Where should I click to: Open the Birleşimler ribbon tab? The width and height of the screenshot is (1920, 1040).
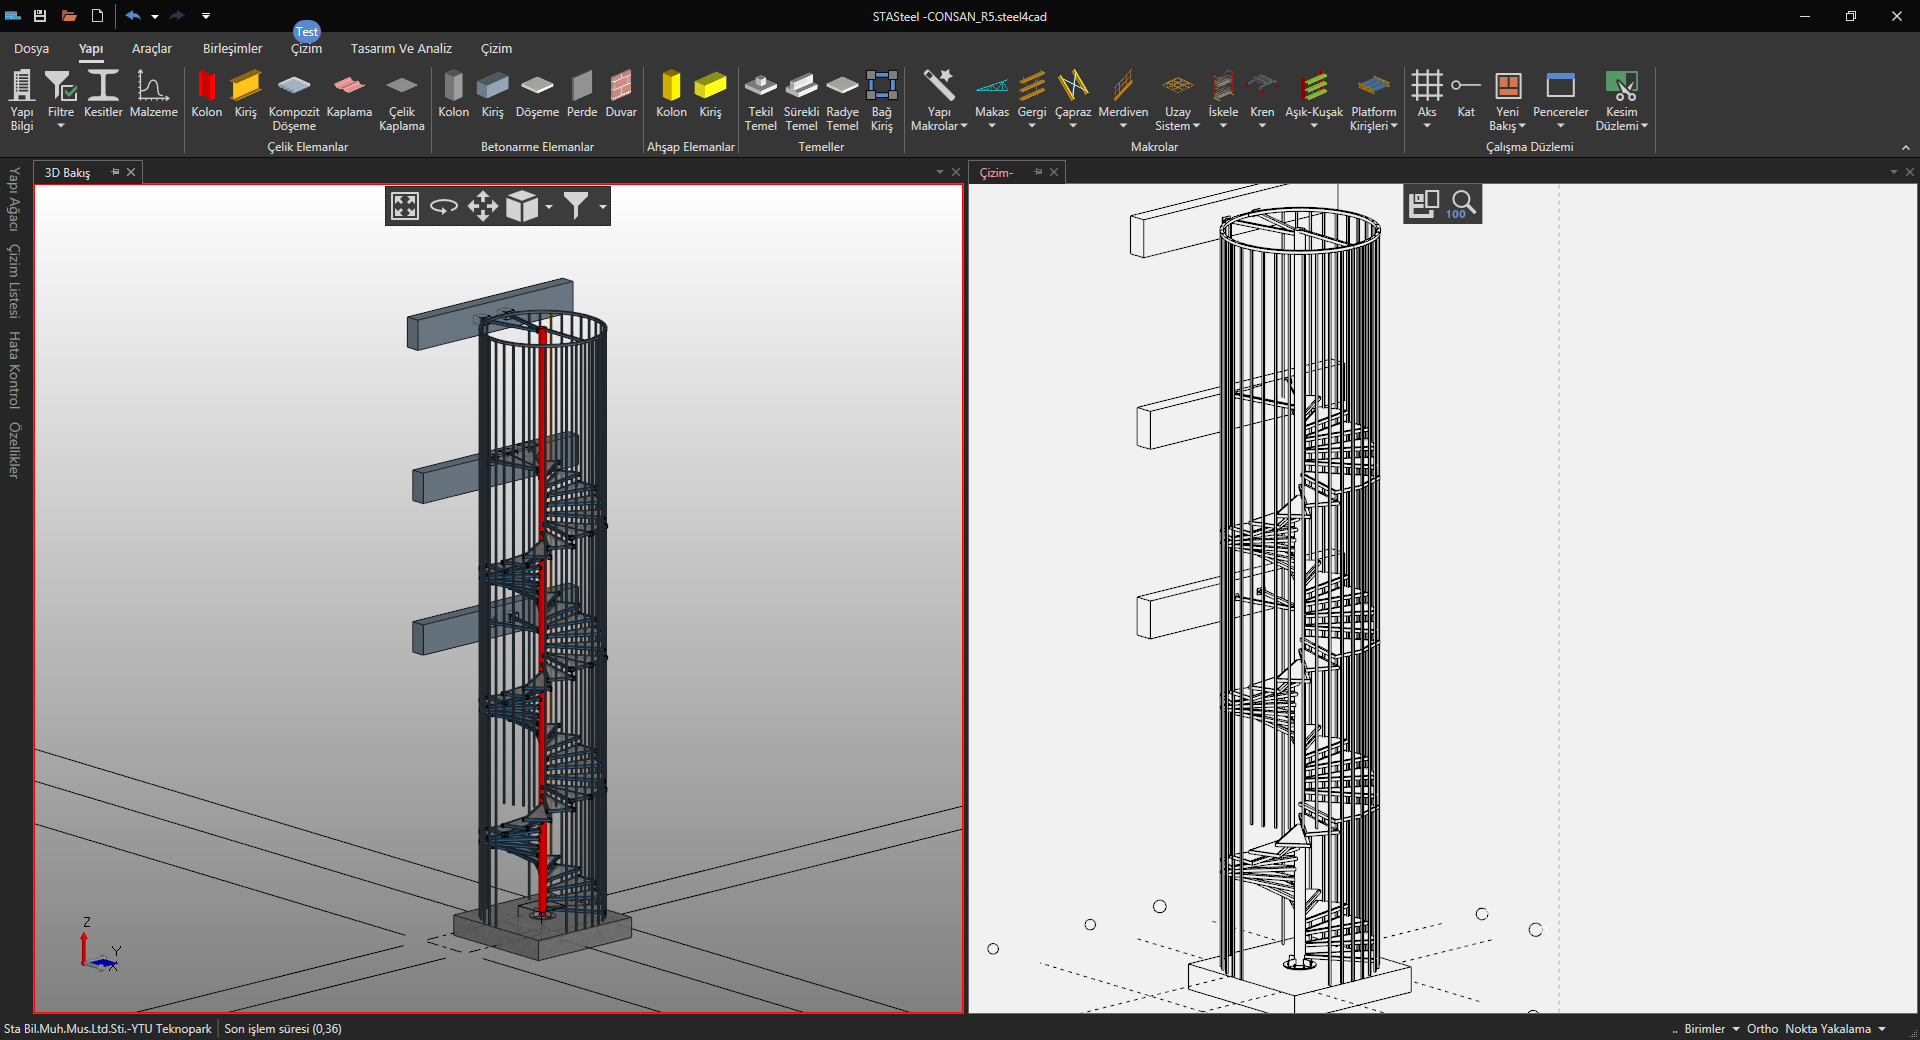pos(232,49)
